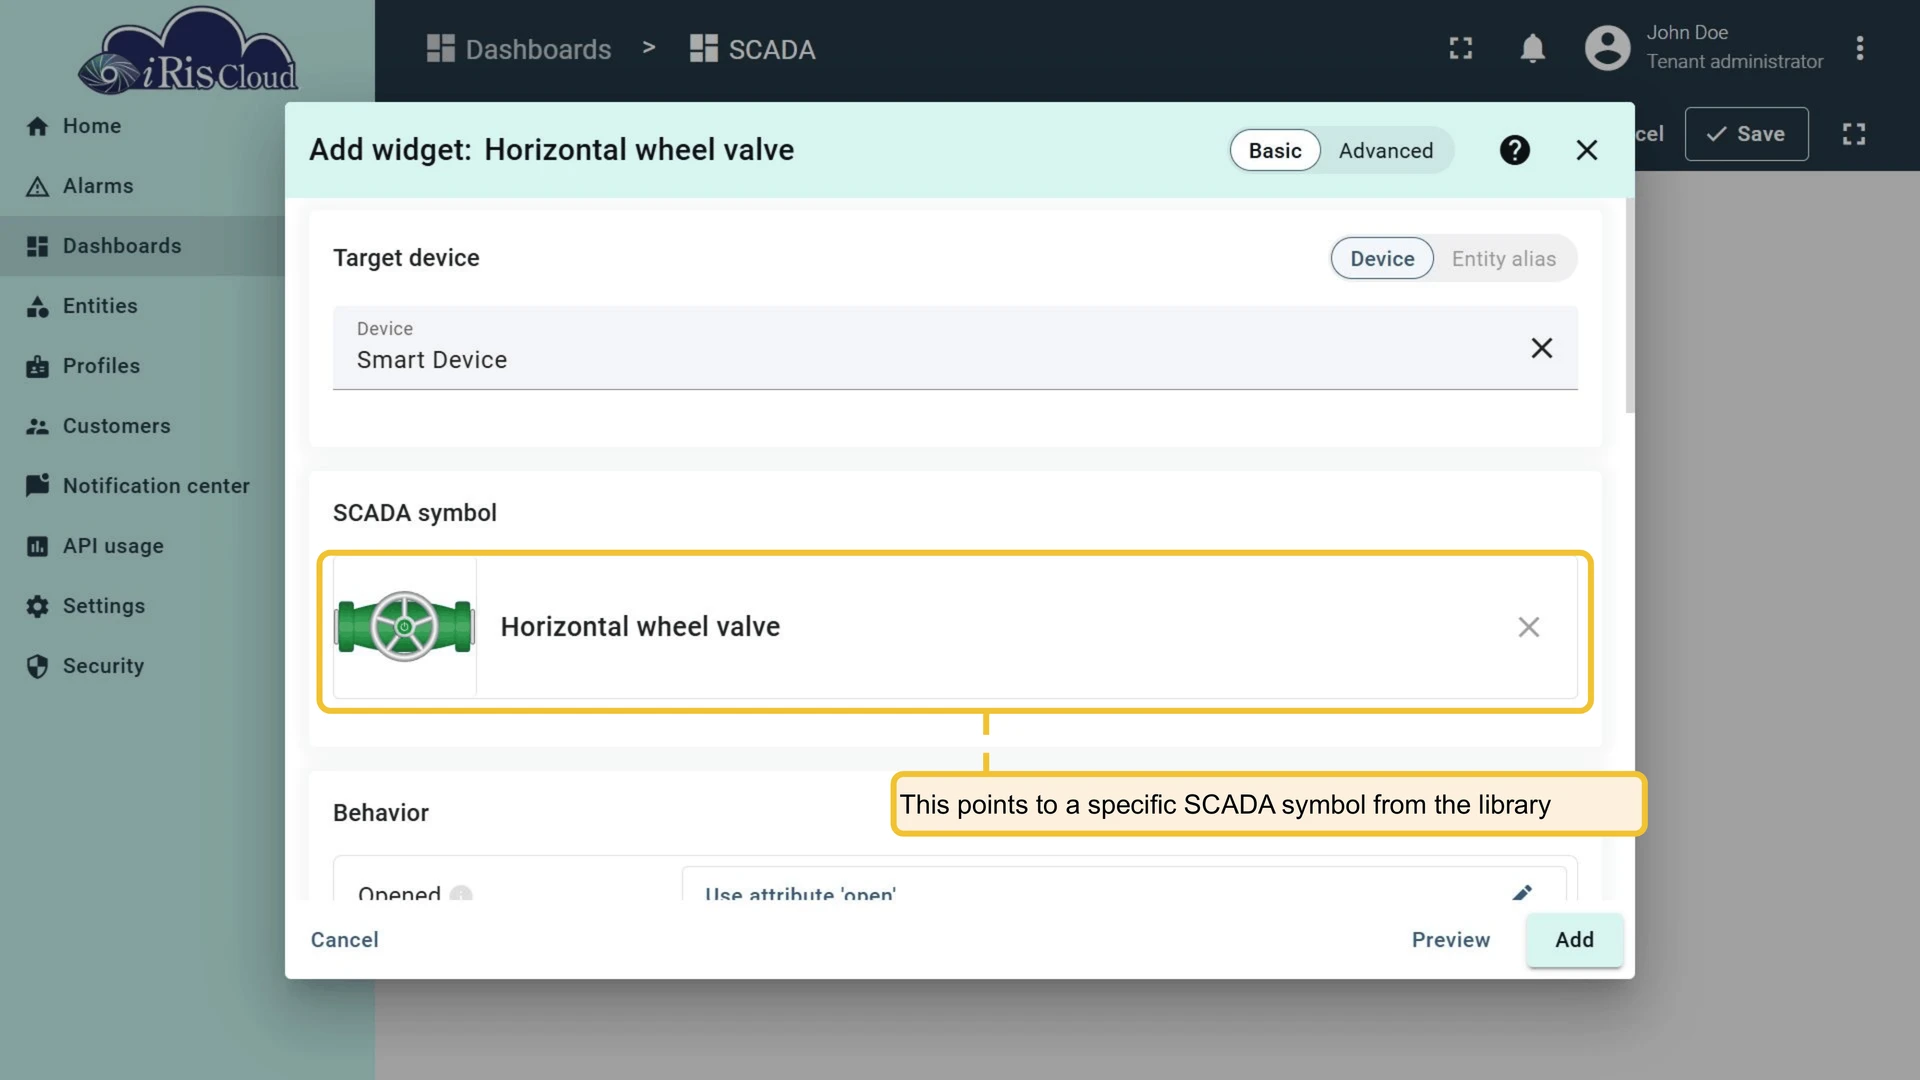1920x1080 pixels.
Task: Close the Add widget dialog
Action: tap(1586, 150)
